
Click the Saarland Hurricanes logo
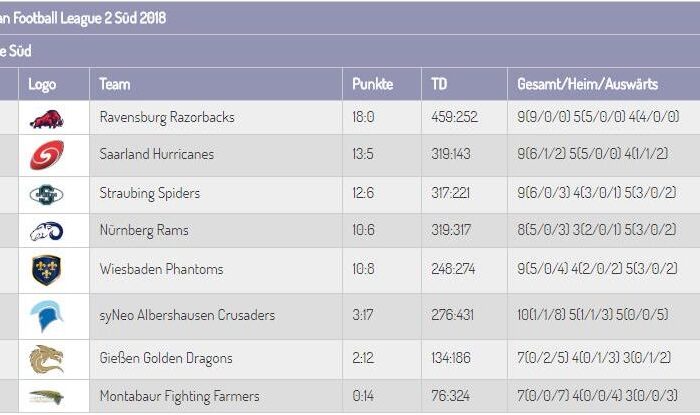coord(46,155)
